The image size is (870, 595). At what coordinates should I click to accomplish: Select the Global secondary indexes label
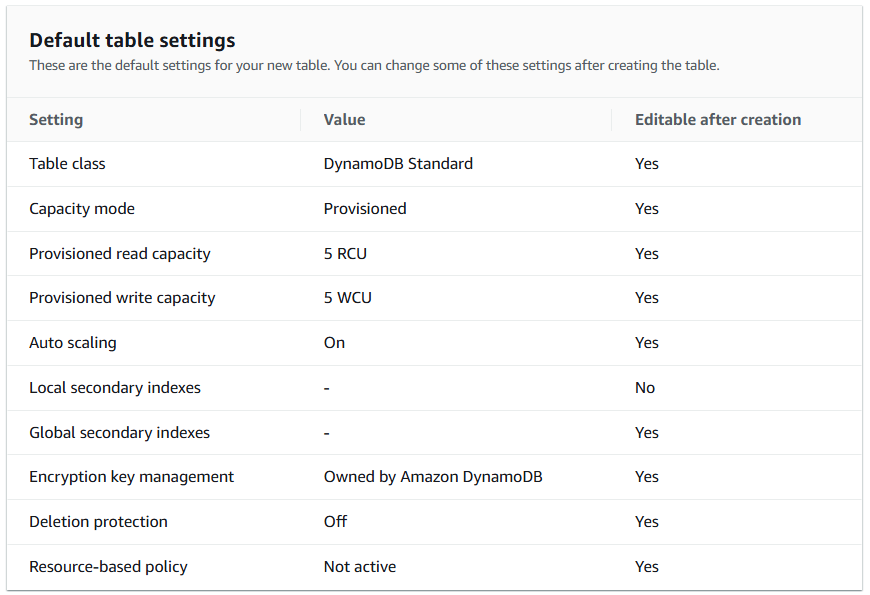click(120, 433)
